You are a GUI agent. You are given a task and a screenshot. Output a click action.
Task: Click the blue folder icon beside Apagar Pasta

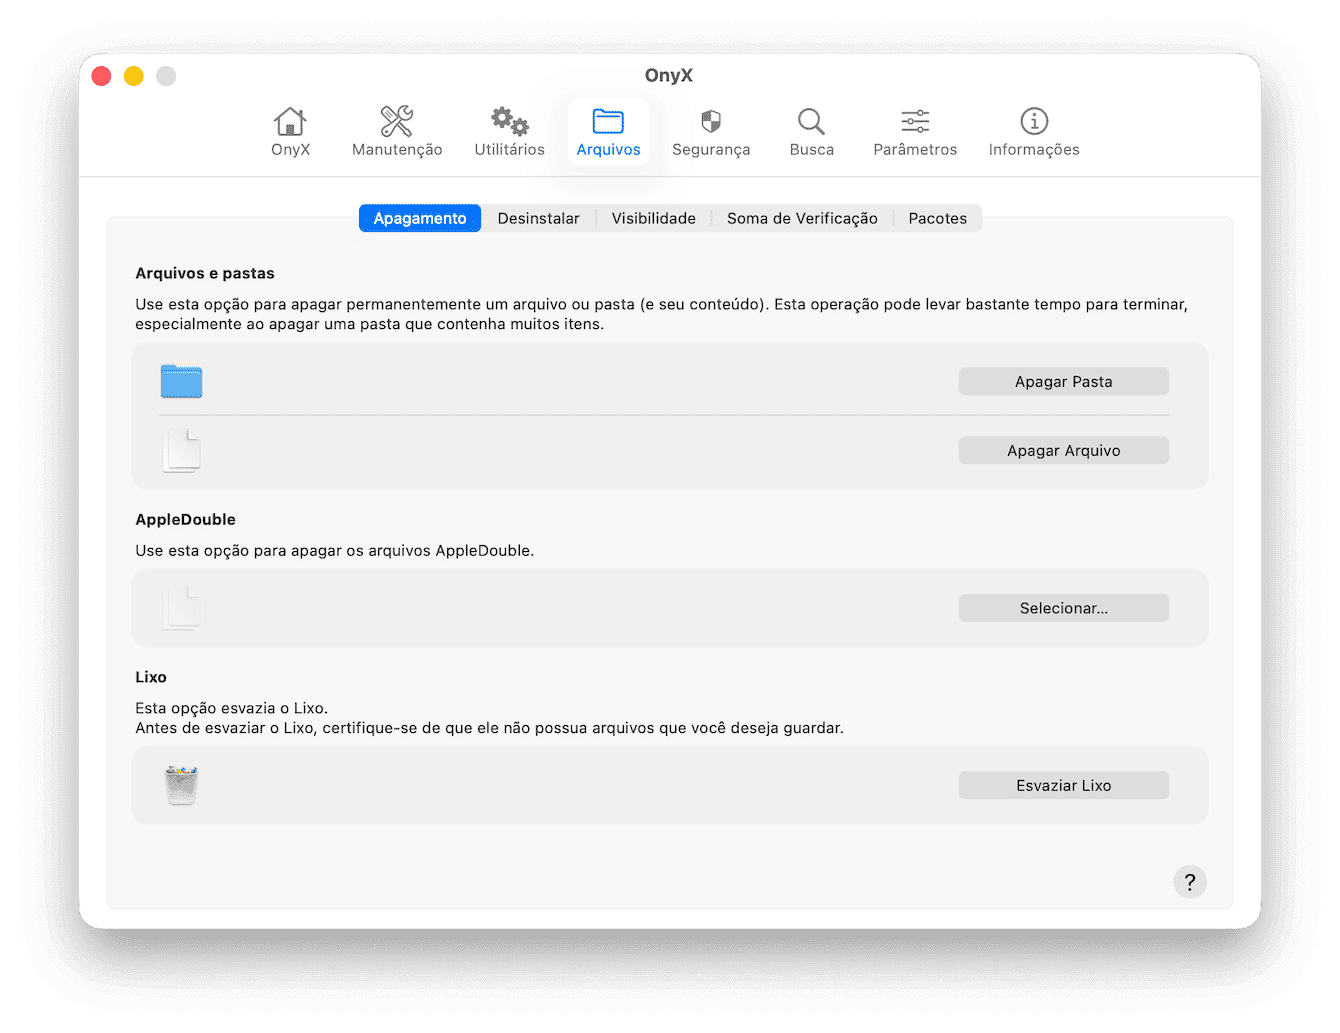[x=181, y=381]
